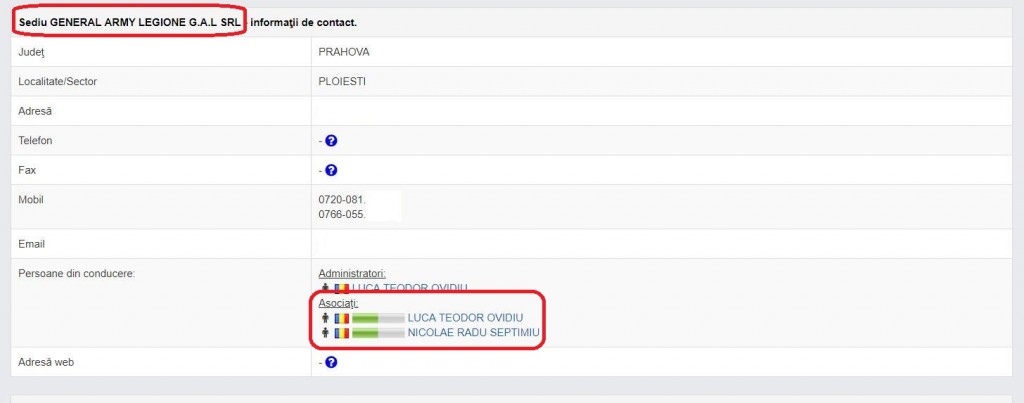Click help icon in Adresă web row
This screenshot has height=403, width=1024.
pyautogui.click(x=331, y=362)
